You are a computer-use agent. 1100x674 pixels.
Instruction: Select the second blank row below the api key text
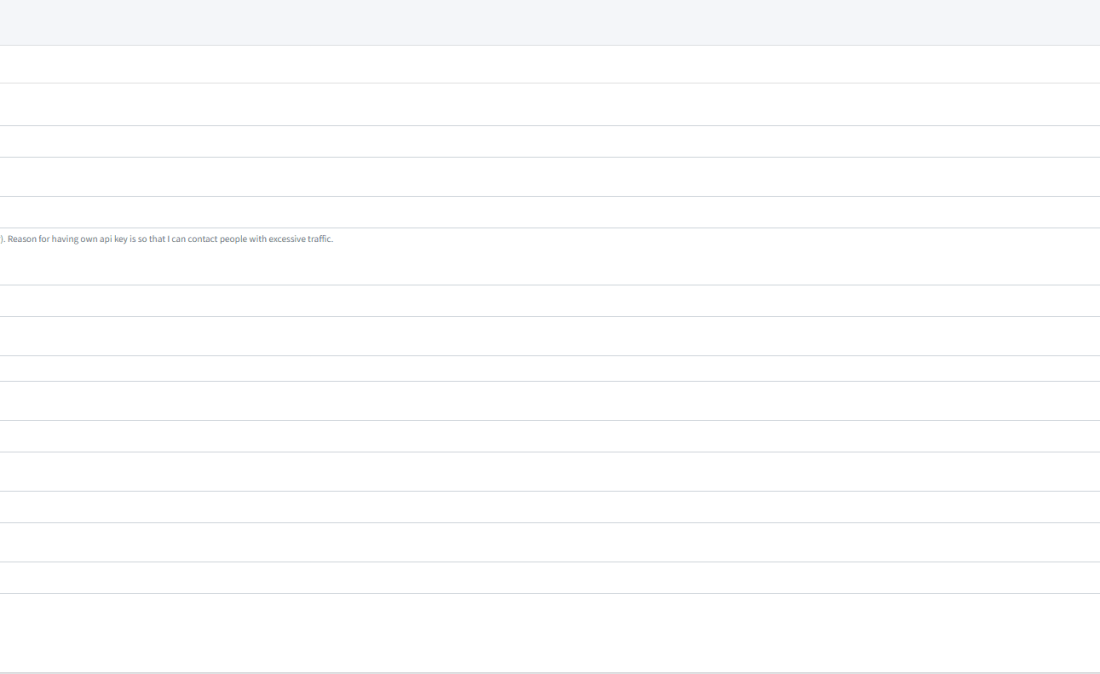pyautogui.click(x=550, y=336)
